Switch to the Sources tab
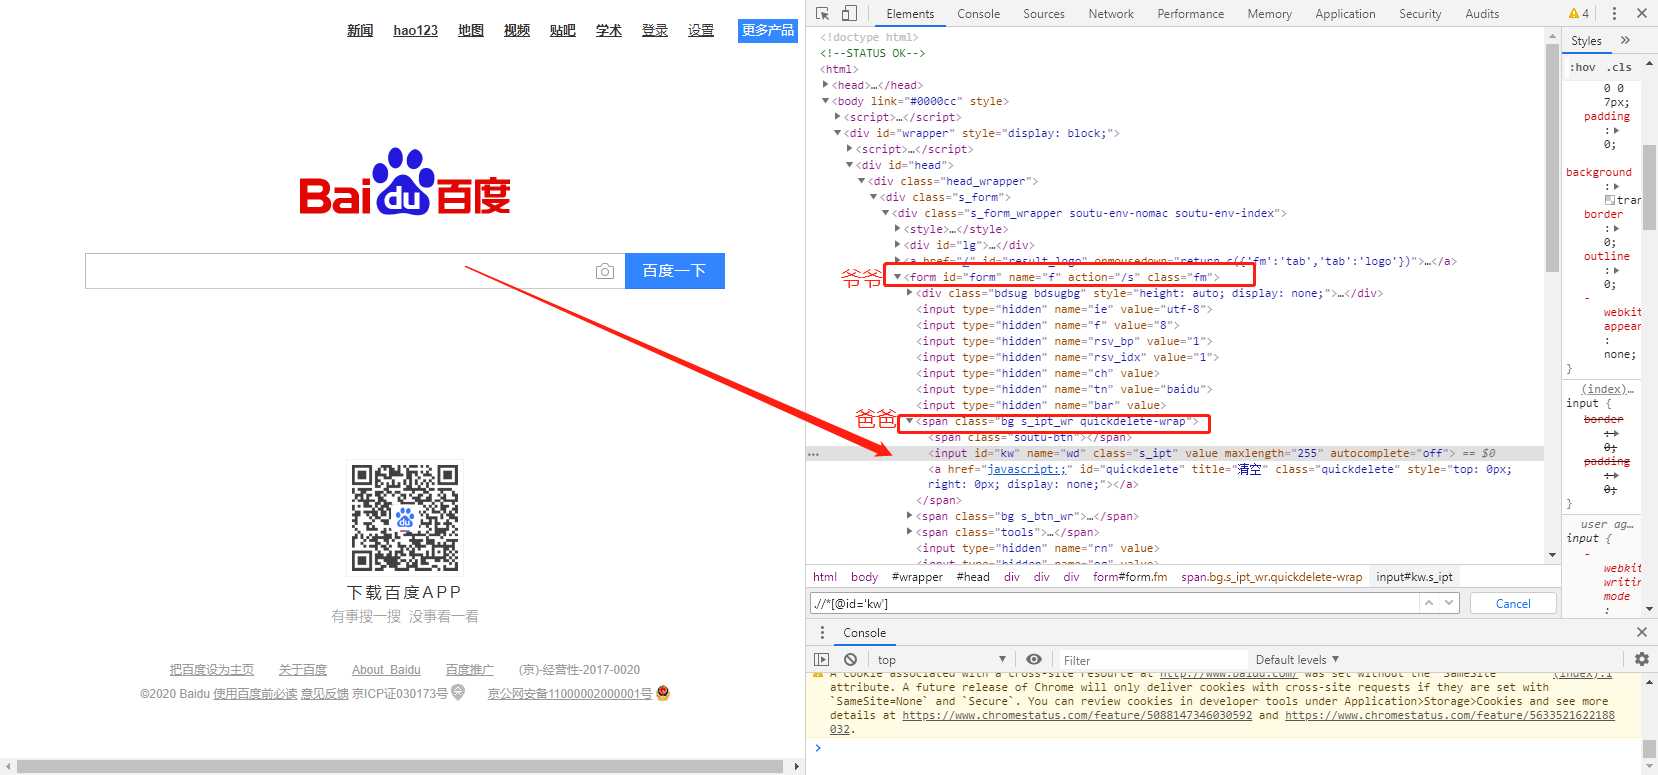1658x775 pixels. pos(1043,14)
